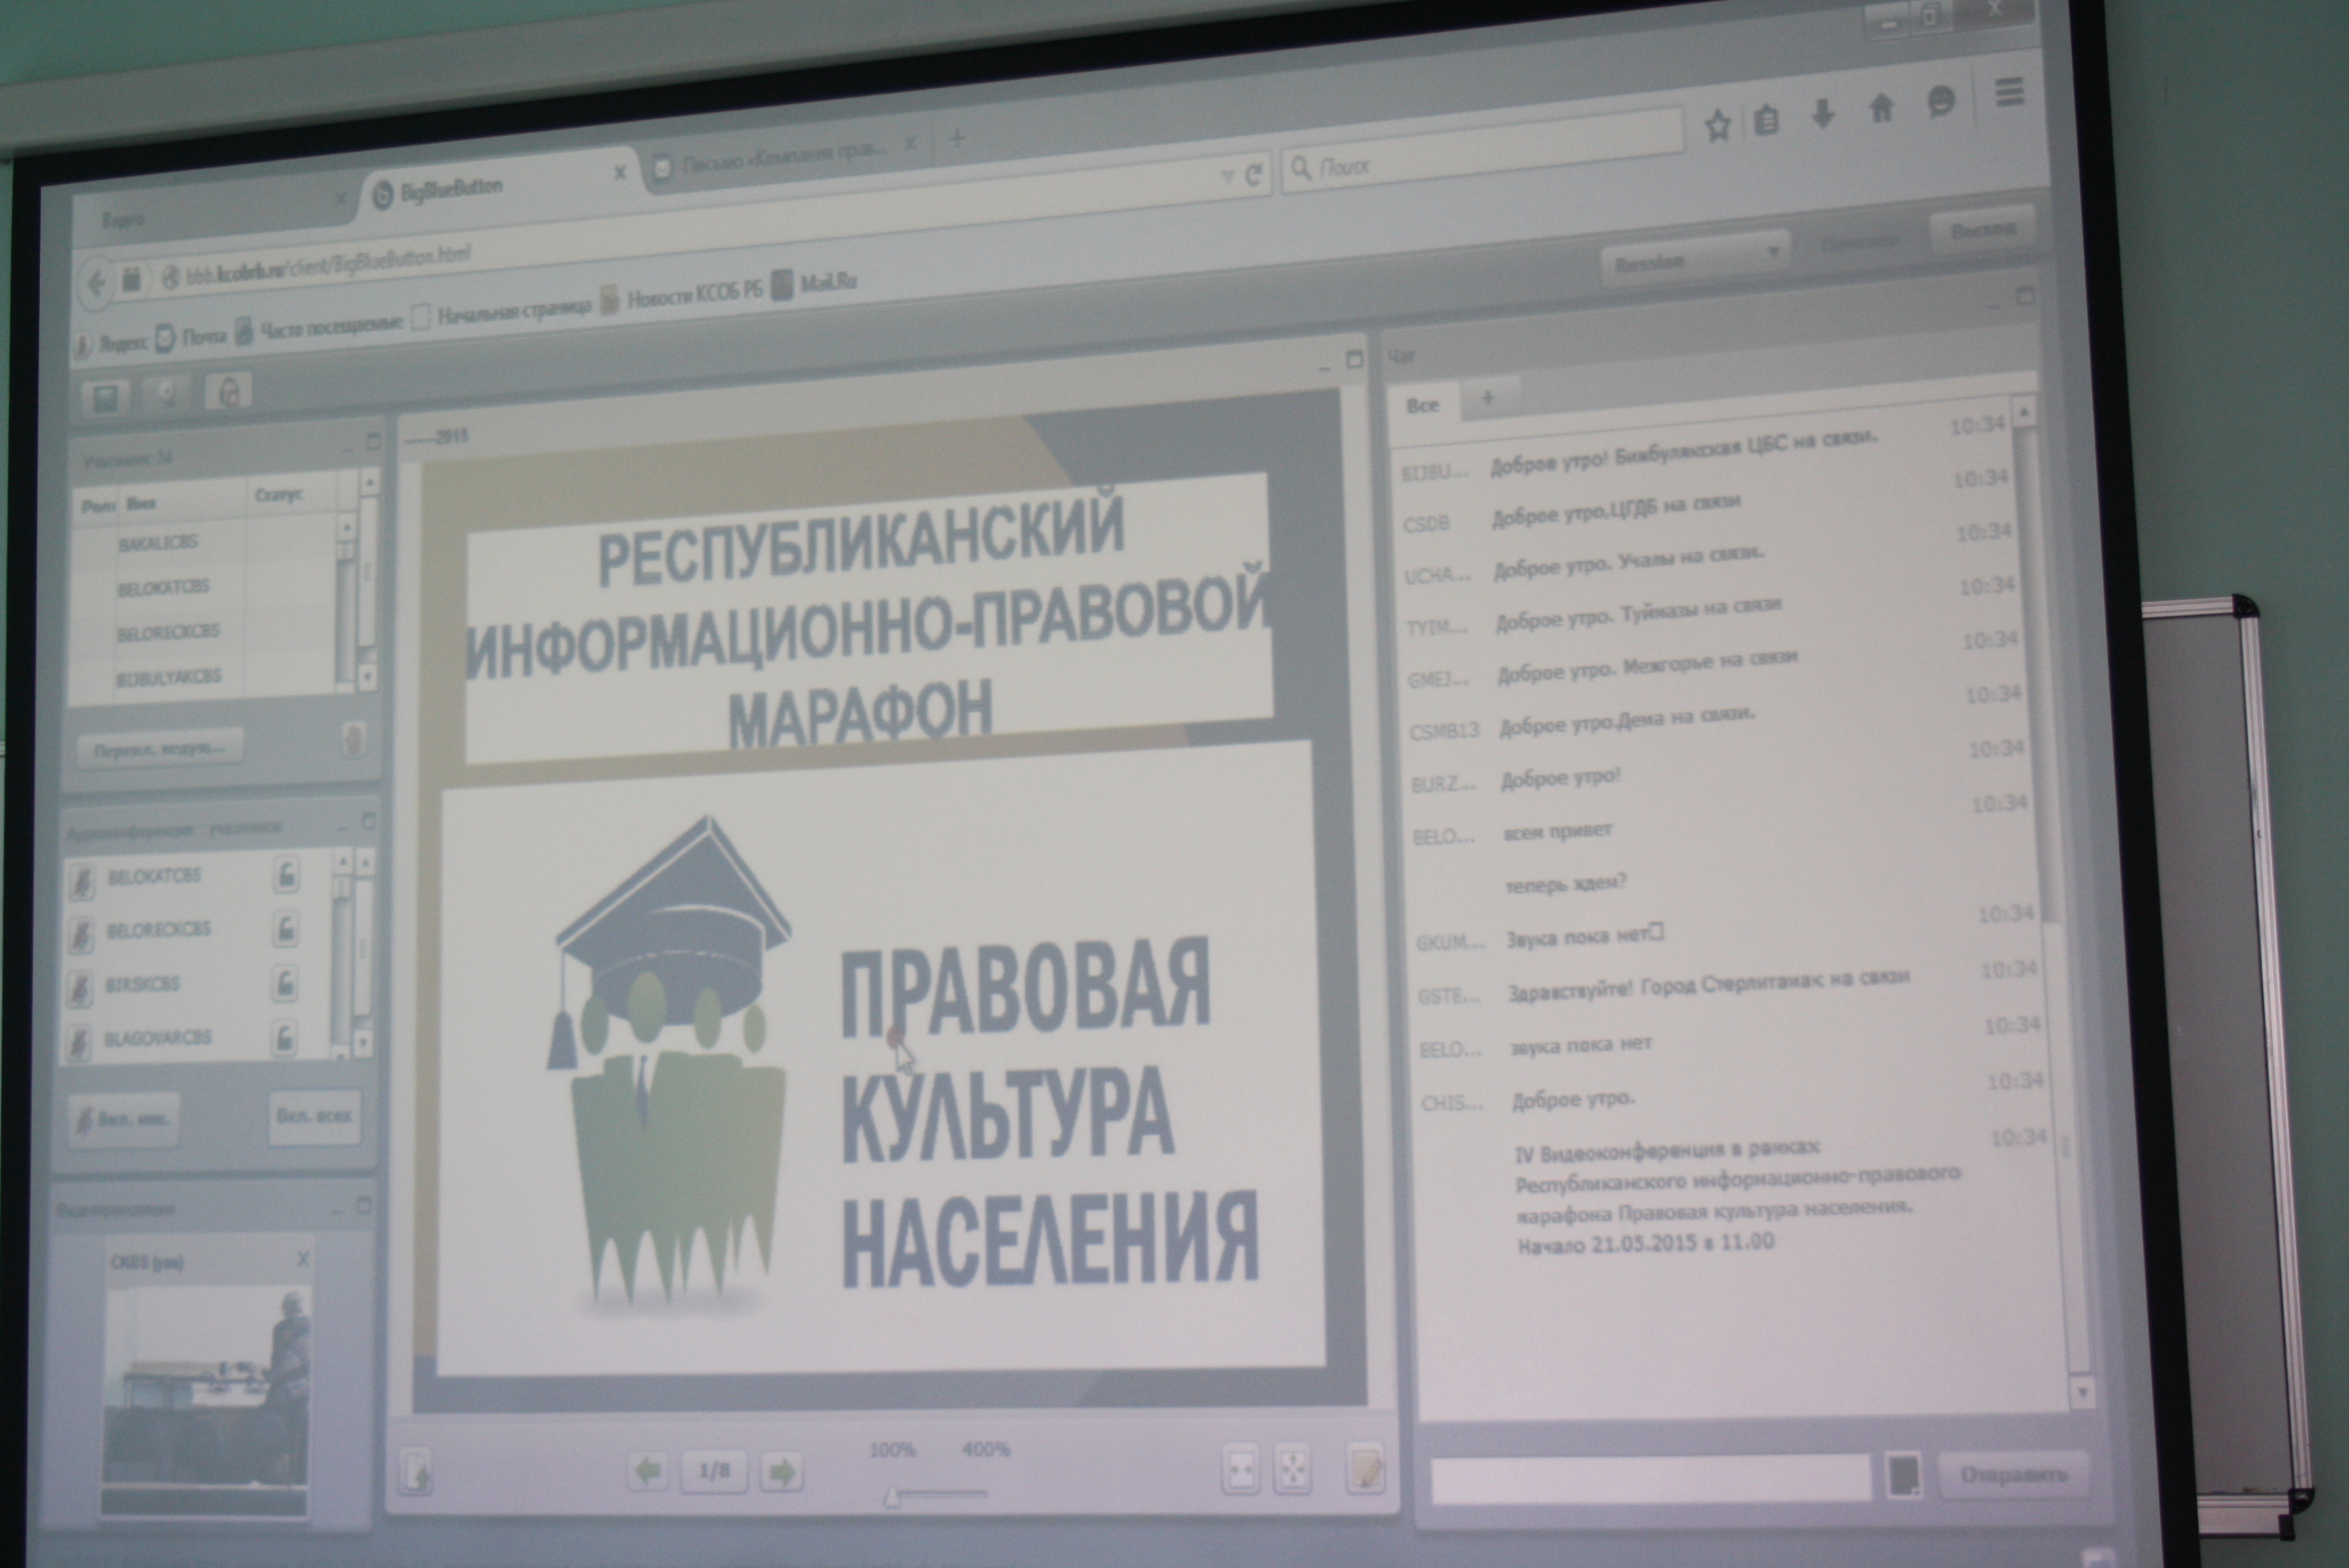The height and width of the screenshot is (1568, 2349).
Task: Toggle the lock icon next to BIRSKCBS
Action: (x=285, y=985)
